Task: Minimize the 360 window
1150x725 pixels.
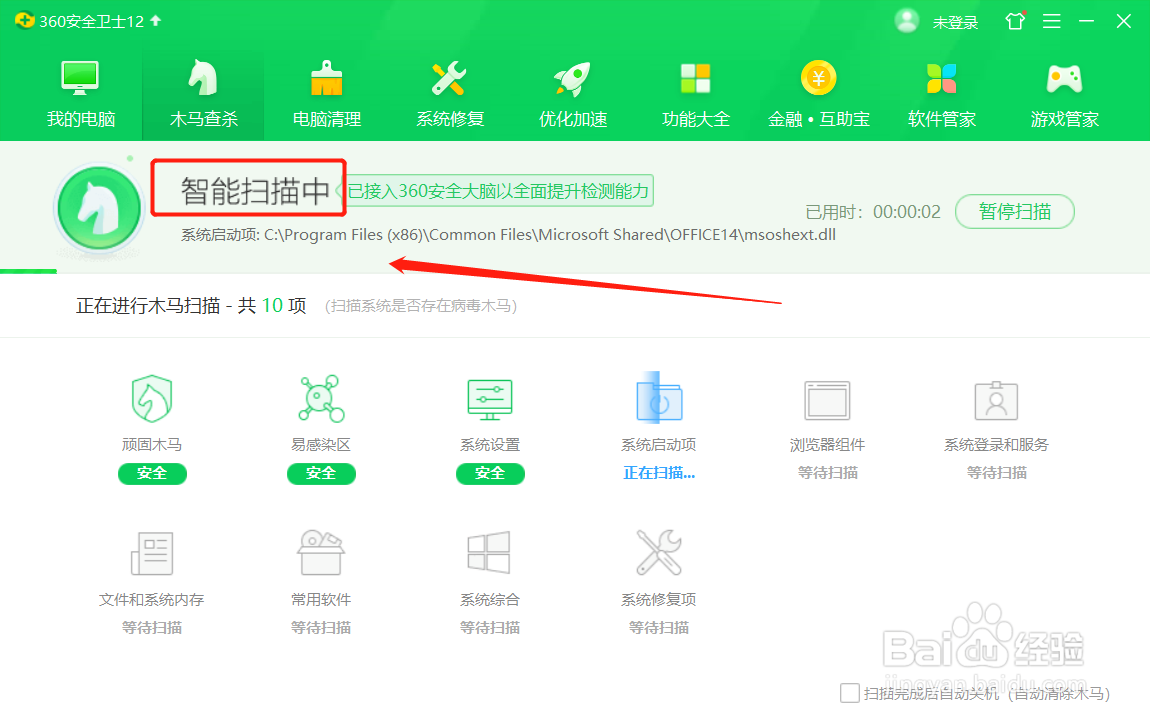Action: point(1087,21)
